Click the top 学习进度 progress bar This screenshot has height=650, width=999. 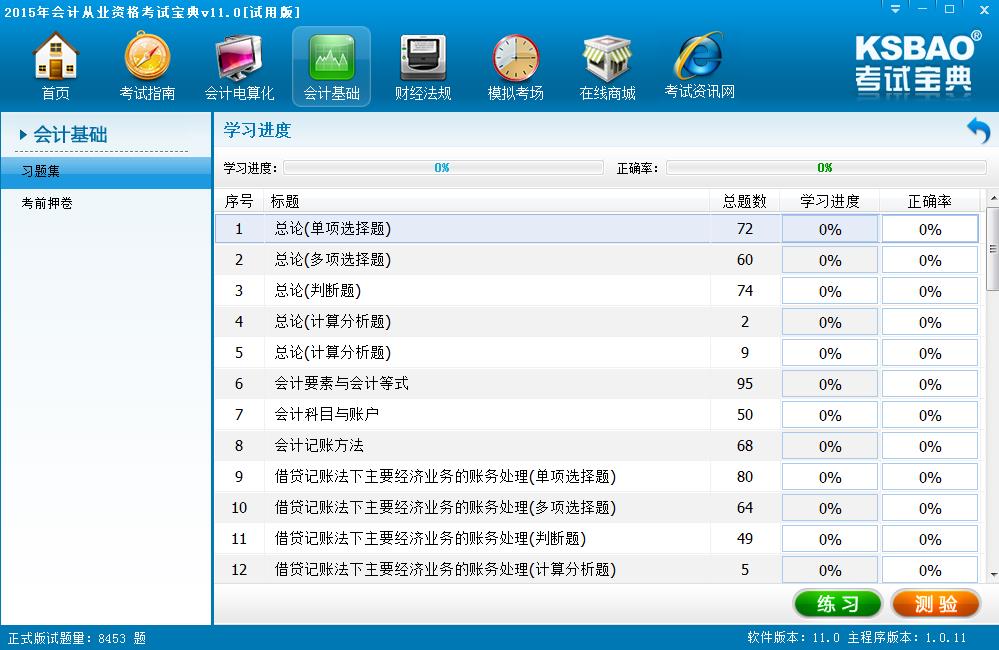(441, 168)
